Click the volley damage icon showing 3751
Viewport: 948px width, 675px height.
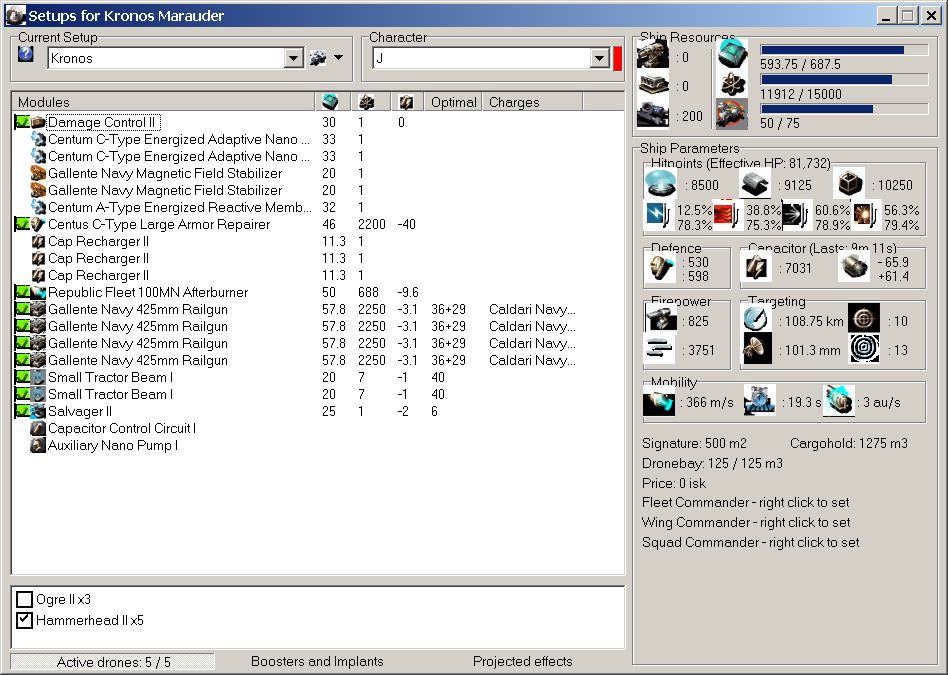pyautogui.click(x=660, y=349)
